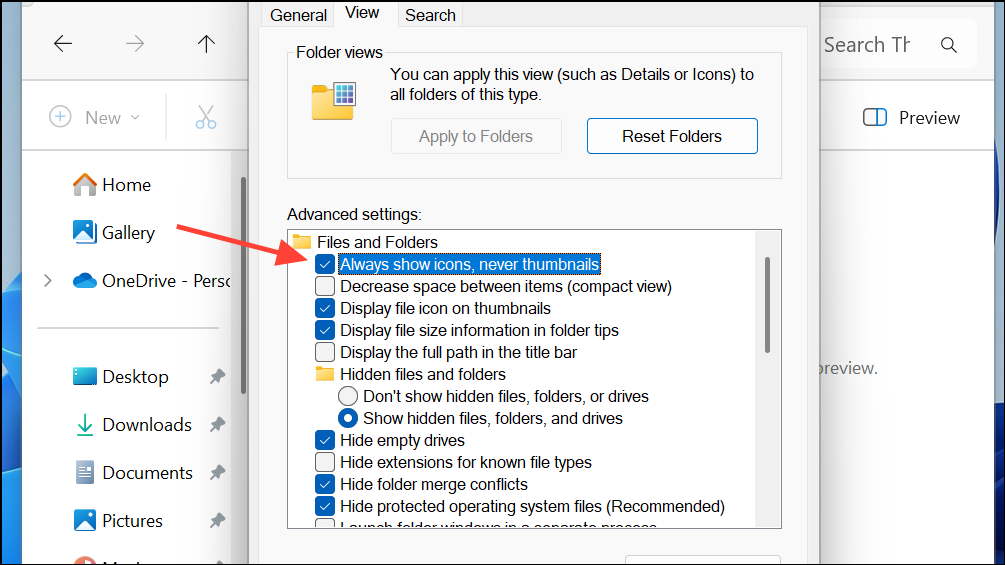Switch to the Search tab
The height and width of the screenshot is (565, 1005).
click(430, 15)
